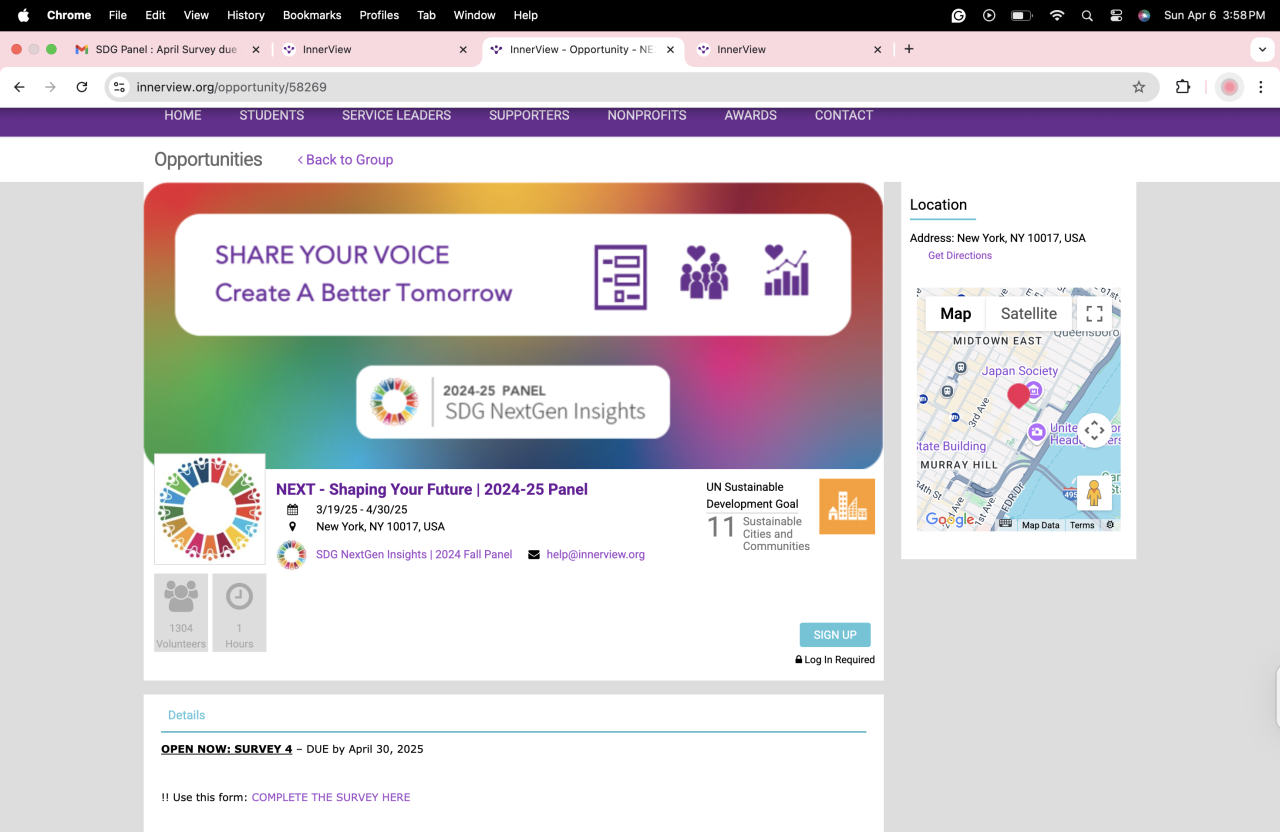Viewport: 1280px width, 832px height.
Task: Open the Profiles menu
Action: pos(379,15)
